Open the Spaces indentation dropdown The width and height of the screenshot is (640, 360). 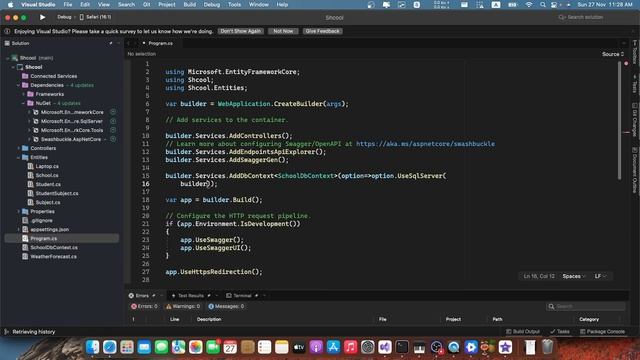click(573, 276)
